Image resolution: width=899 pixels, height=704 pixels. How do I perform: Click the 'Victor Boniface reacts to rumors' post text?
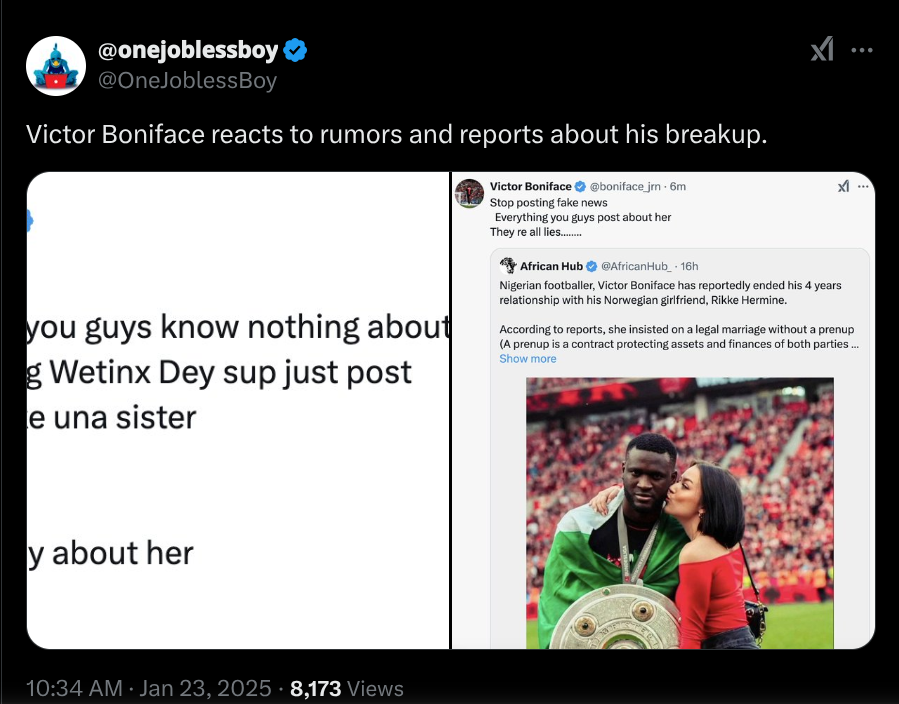(395, 134)
